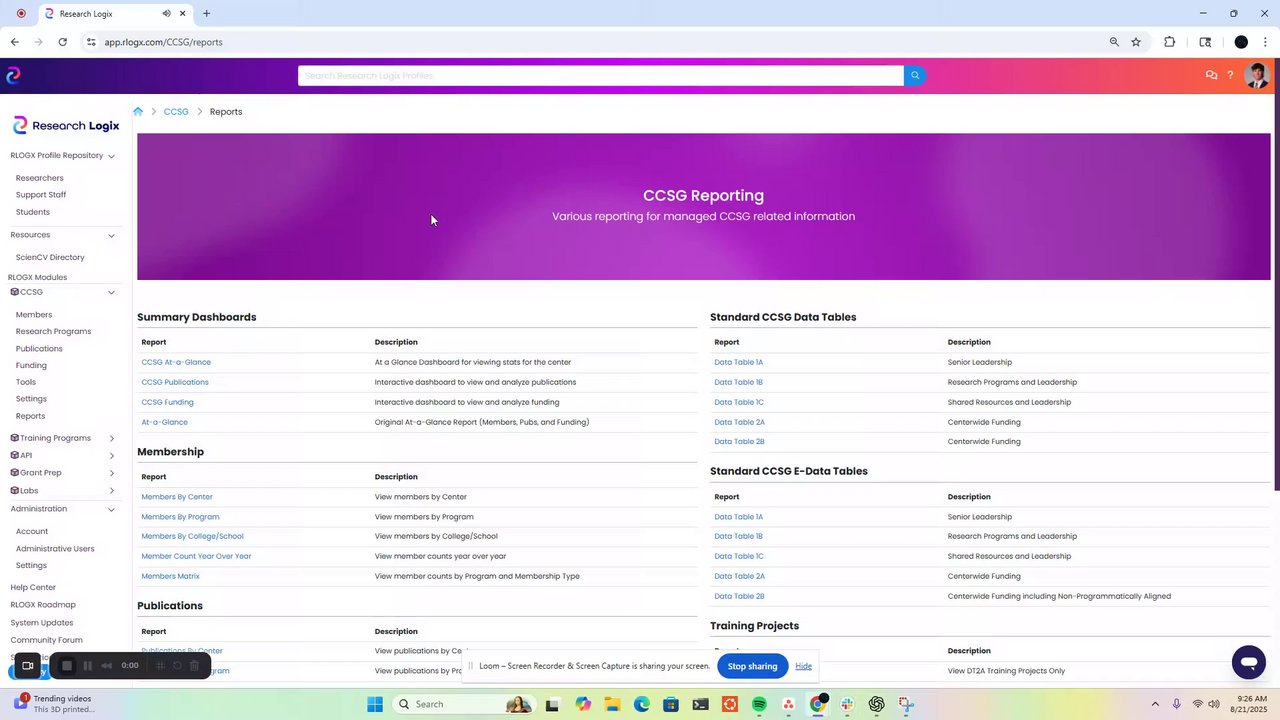The height and width of the screenshot is (720, 1280).
Task: Open the CCSG Funding dashboard link
Action: click(x=167, y=402)
